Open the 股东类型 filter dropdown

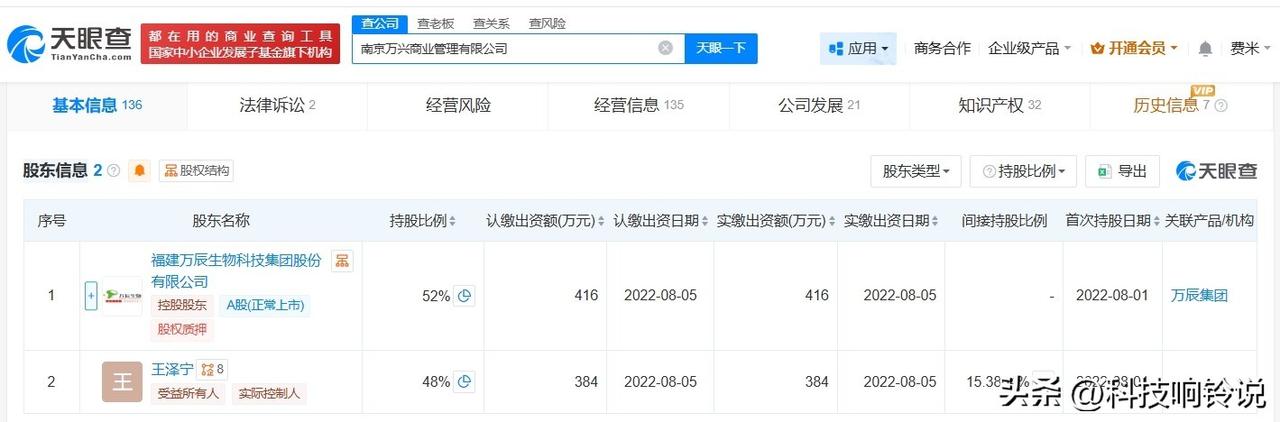tap(916, 171)
